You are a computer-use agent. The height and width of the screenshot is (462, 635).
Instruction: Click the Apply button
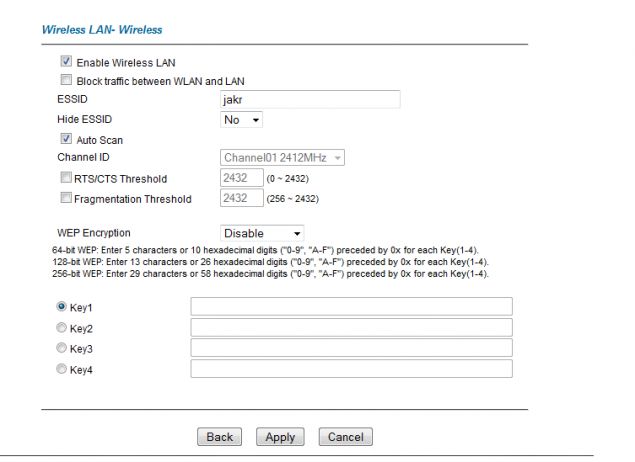coord(280,437)
